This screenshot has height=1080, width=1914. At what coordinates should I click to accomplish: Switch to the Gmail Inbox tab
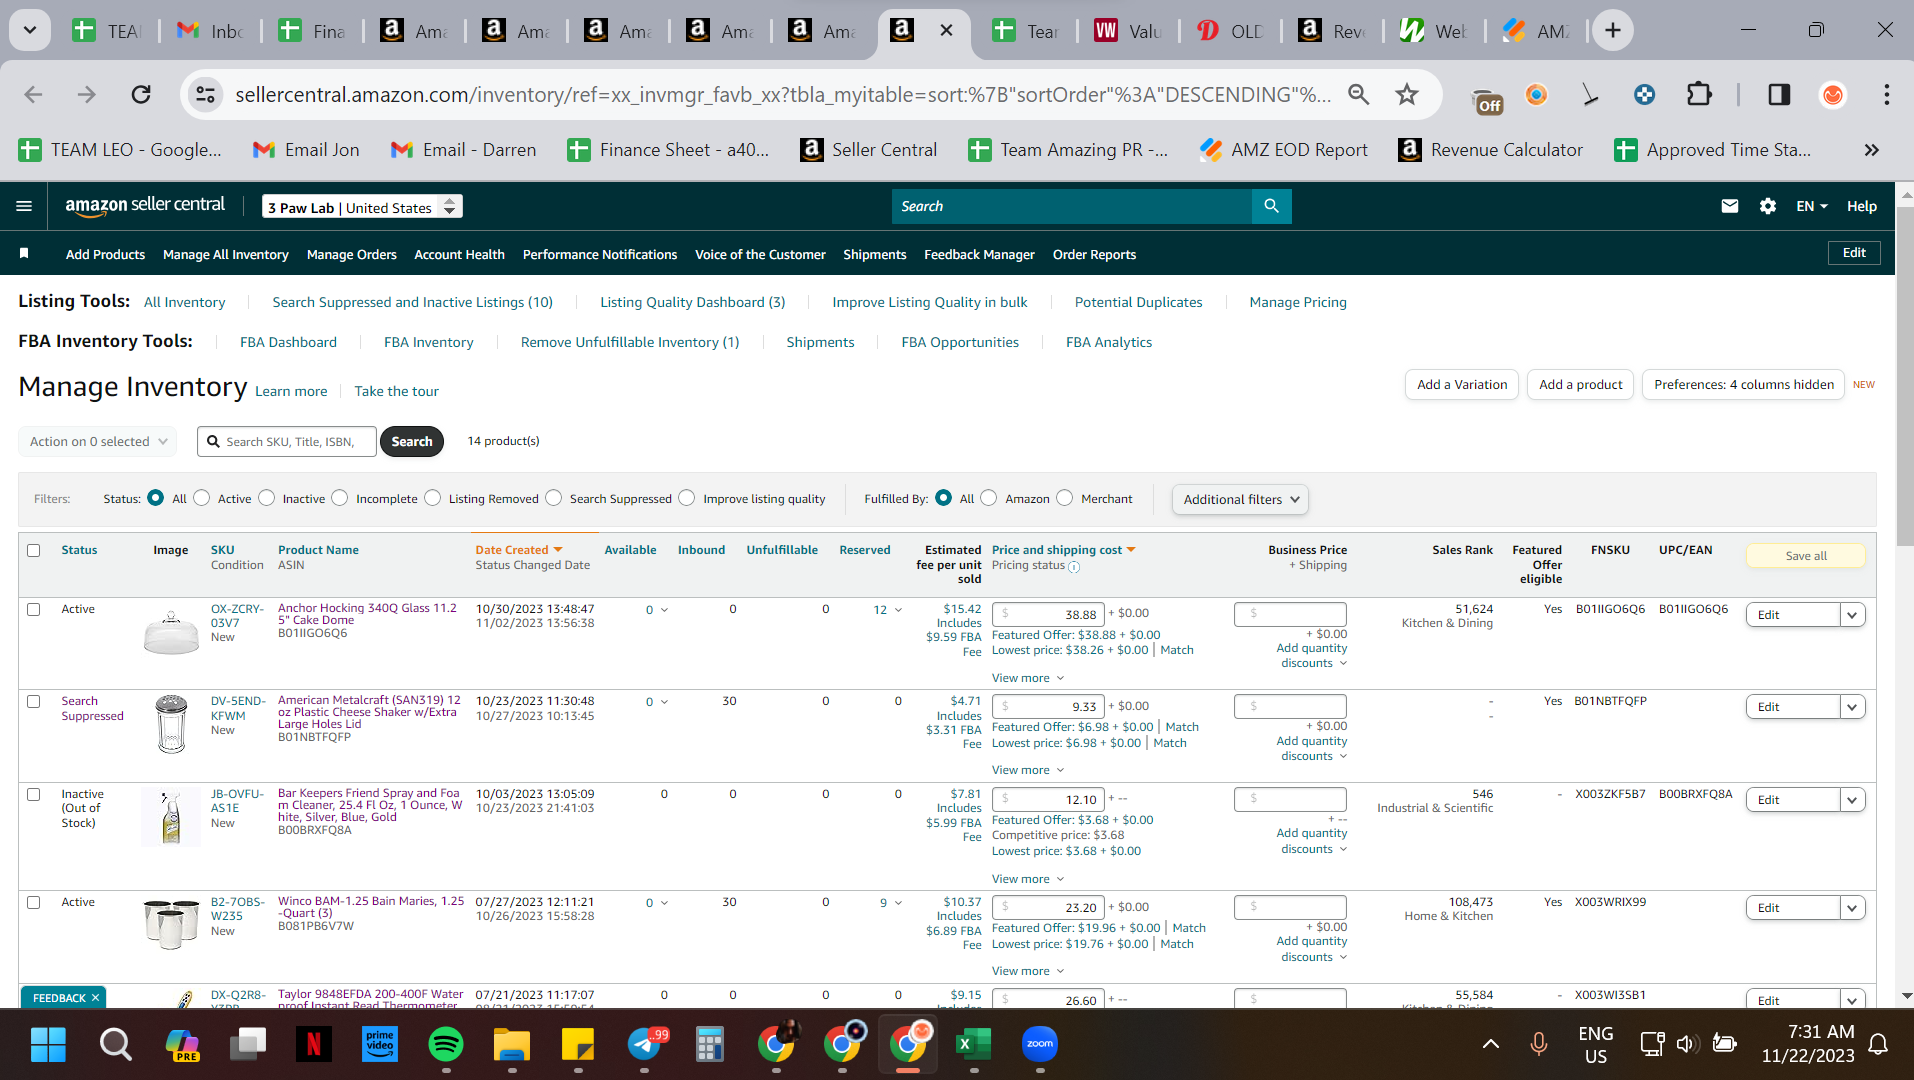coord(211,31)
